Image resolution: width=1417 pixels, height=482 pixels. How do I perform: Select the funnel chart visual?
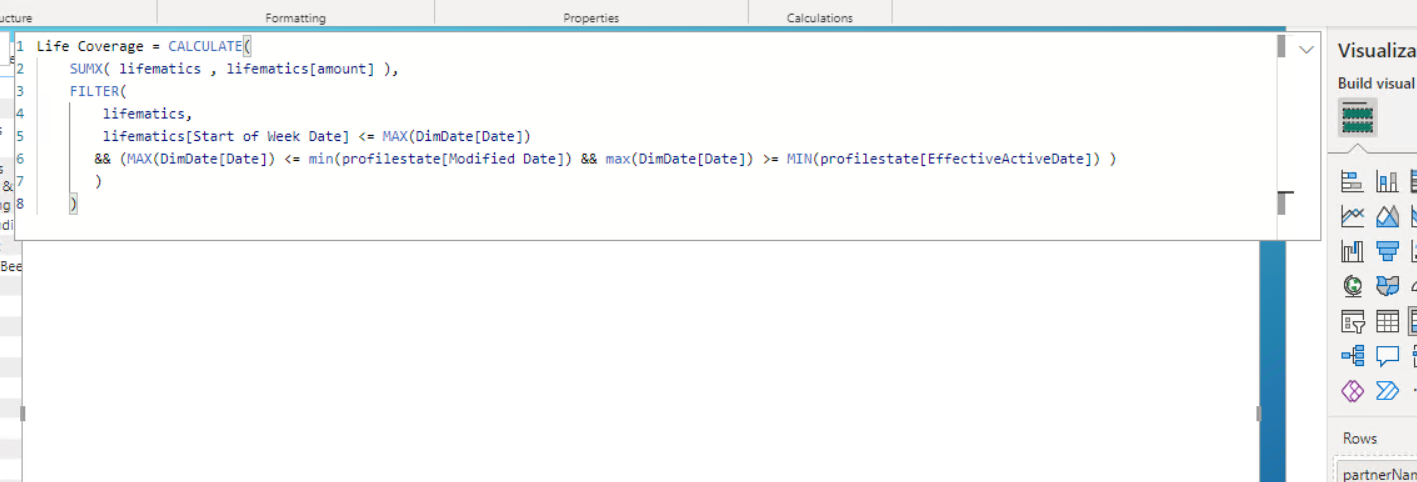point(1387,251)
